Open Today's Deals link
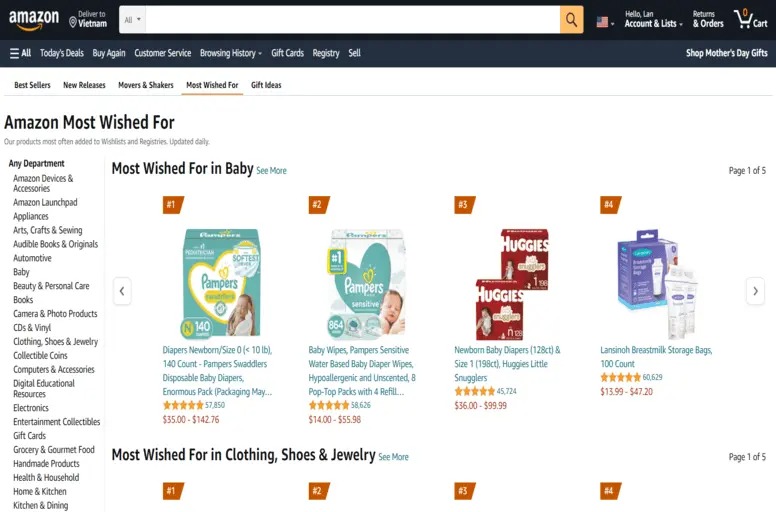This screenshot has height=512, width=776. pyautogui.click(x=62, y=53)
